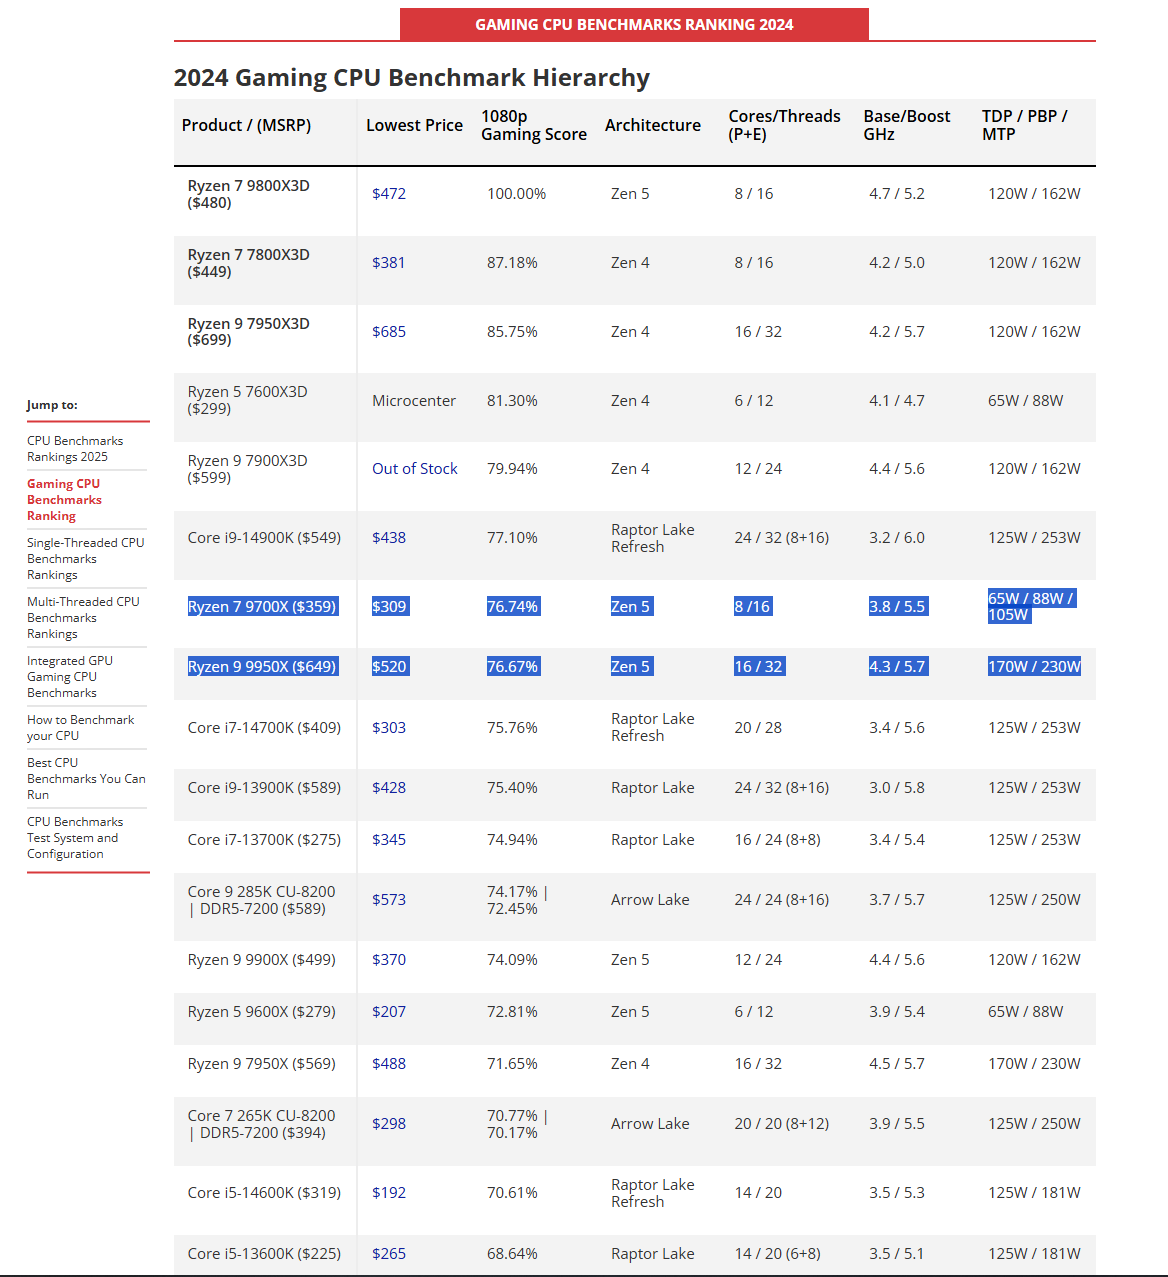The height and width of the screenshot is (1277, 1168).
Task: Select the 16 / 24 (8+8) cores cell
Action: point(778,840)
